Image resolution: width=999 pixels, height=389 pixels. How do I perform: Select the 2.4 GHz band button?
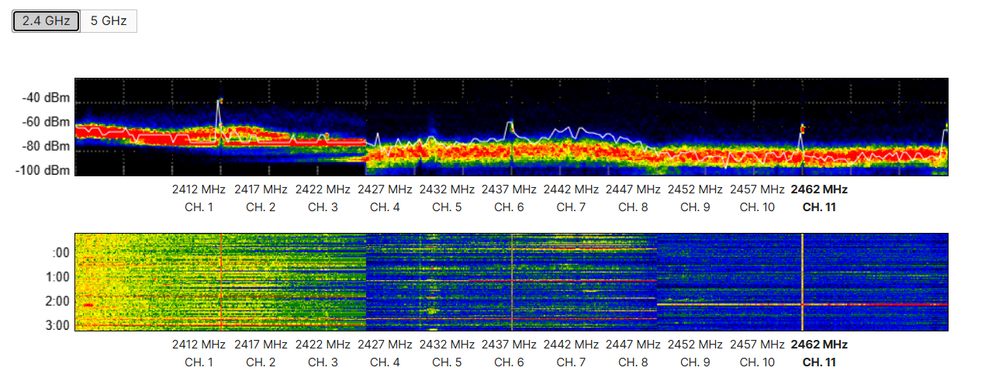[46, 21]
